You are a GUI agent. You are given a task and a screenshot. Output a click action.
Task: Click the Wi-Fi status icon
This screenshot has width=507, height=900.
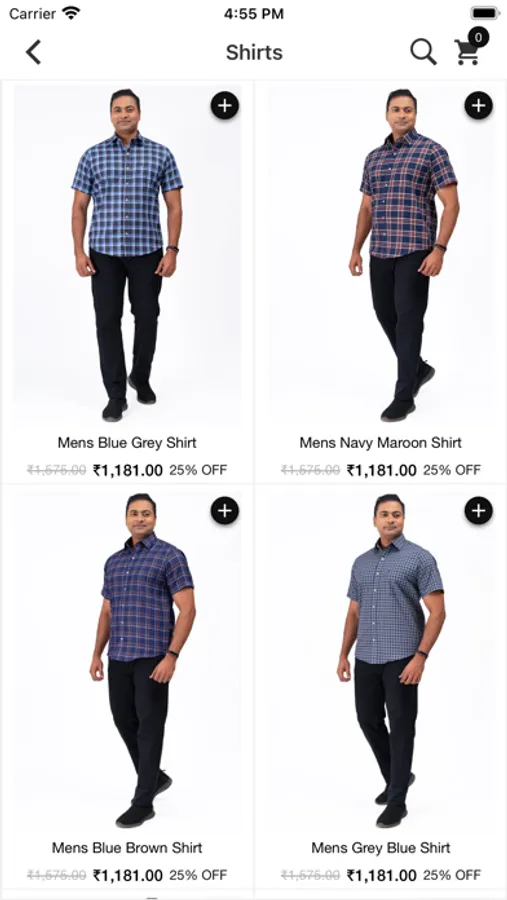[72, 13]
